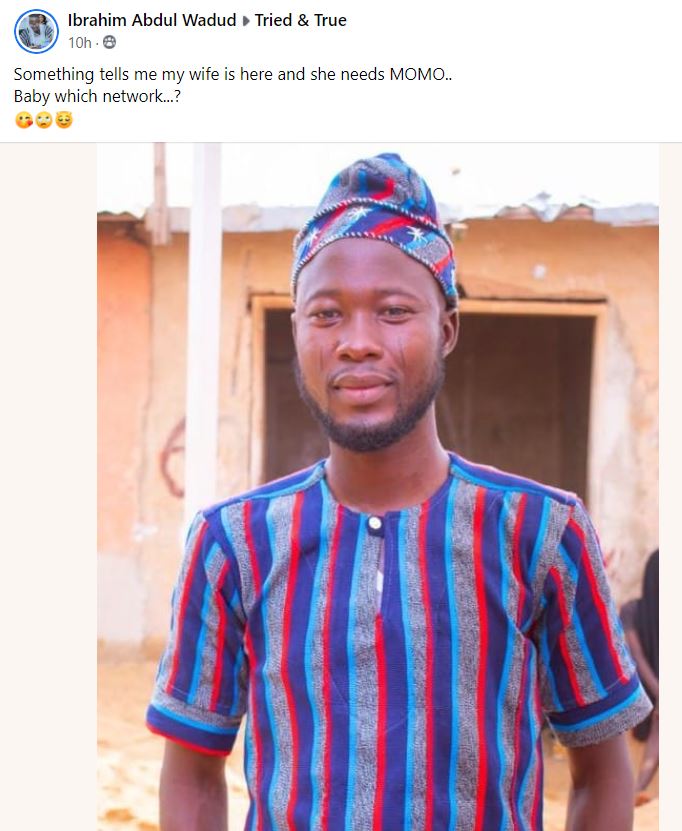The image size is (682, 831).
Task: Click the kissing face emoji
Action: tap(24, 120)
